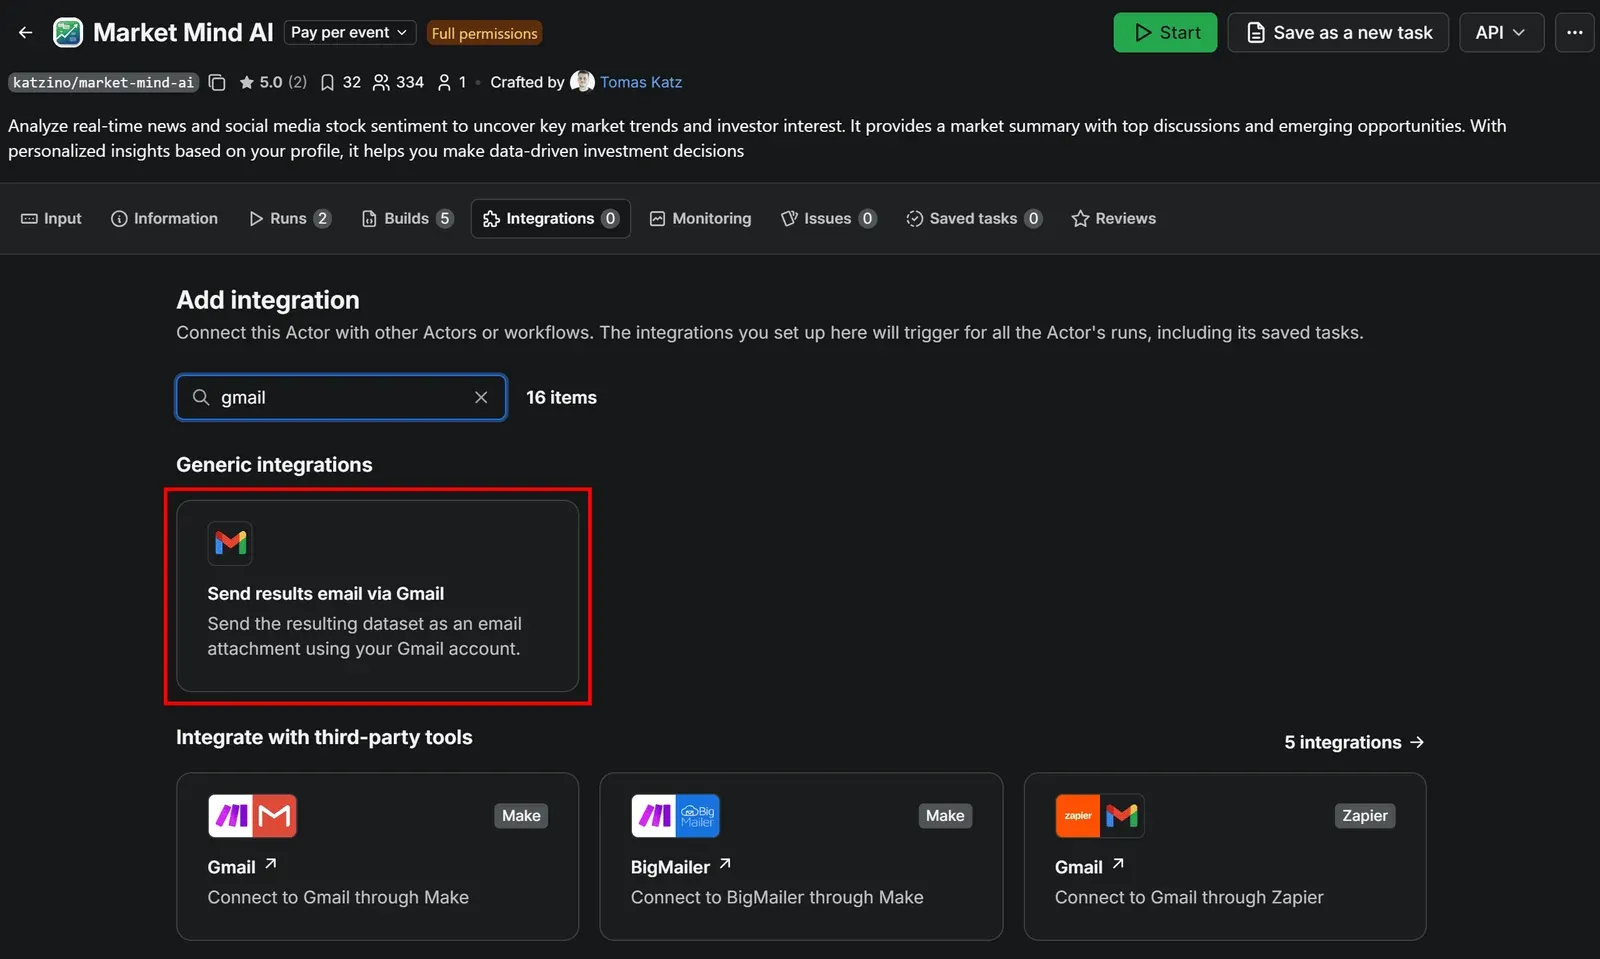Switch to the Issues tab
Image resolution: width=1600 pixels, height=959 pixels.
[x=828, y=218]
